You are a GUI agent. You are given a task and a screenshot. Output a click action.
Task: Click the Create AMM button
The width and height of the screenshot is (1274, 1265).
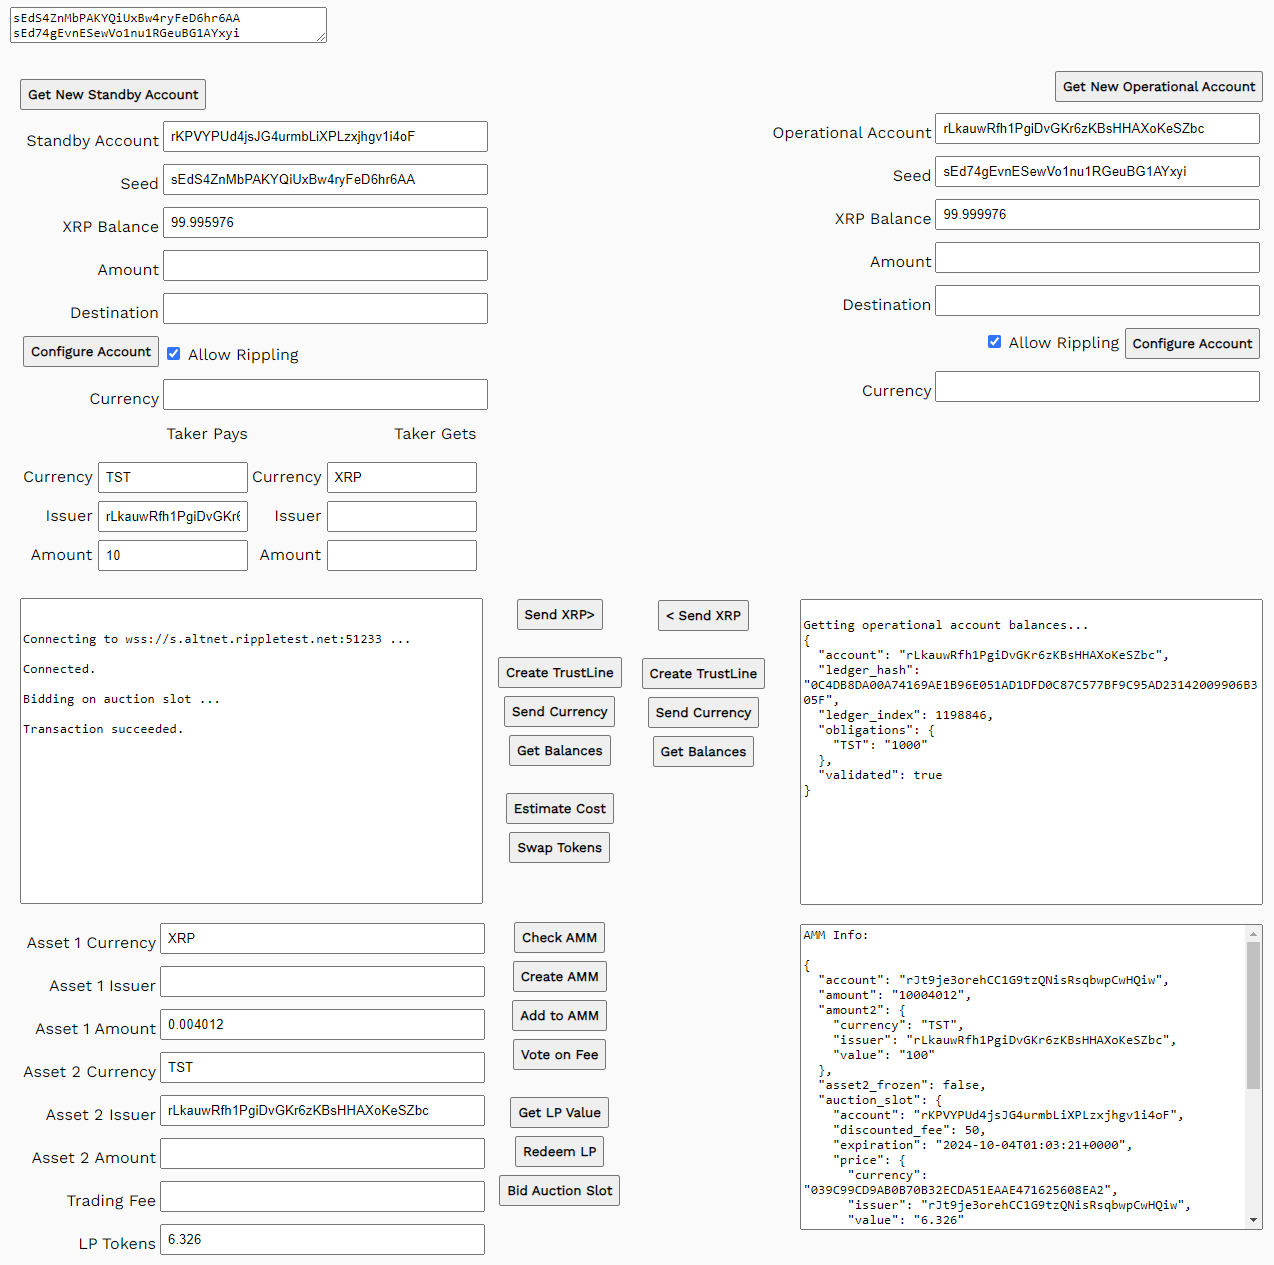(x=559, y=977)
